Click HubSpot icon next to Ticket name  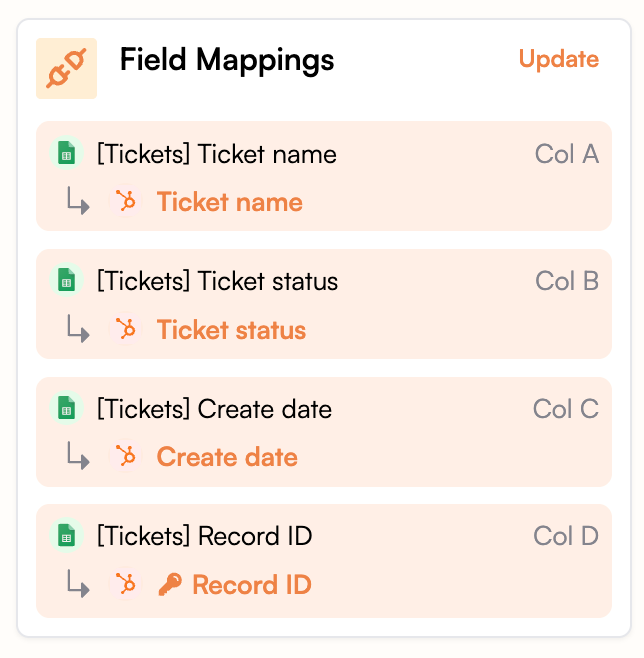click(126, 202)
